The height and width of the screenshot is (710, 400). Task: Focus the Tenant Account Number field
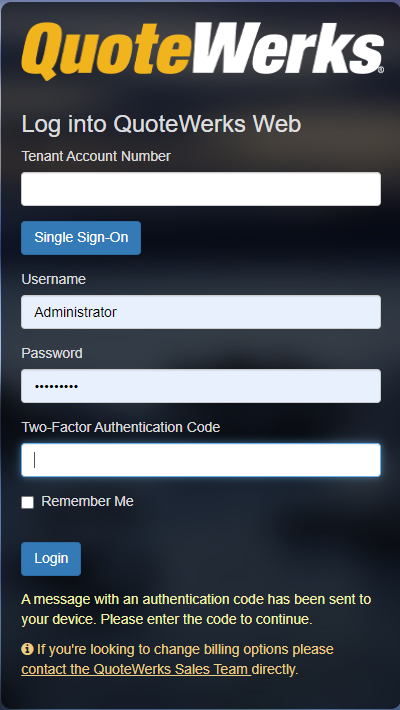(201, 189)
